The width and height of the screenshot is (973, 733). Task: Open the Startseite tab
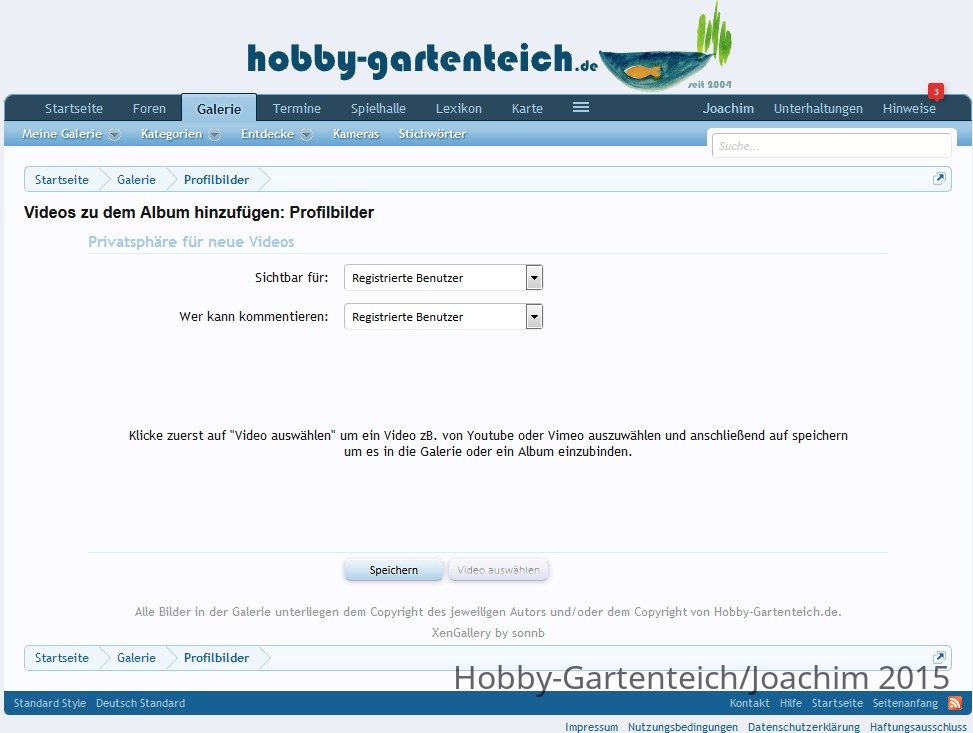coord(74,108)
